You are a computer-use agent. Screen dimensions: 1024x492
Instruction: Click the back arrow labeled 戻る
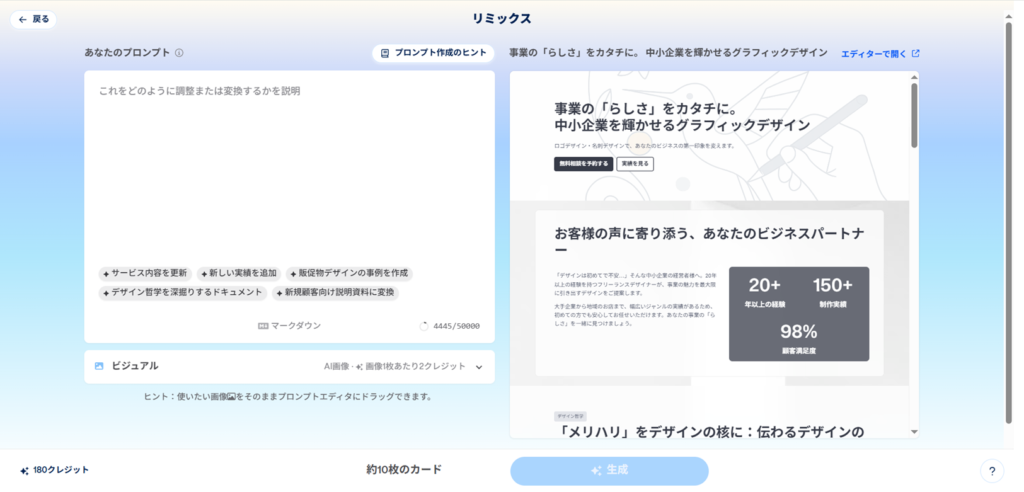(x=33, y=19)
